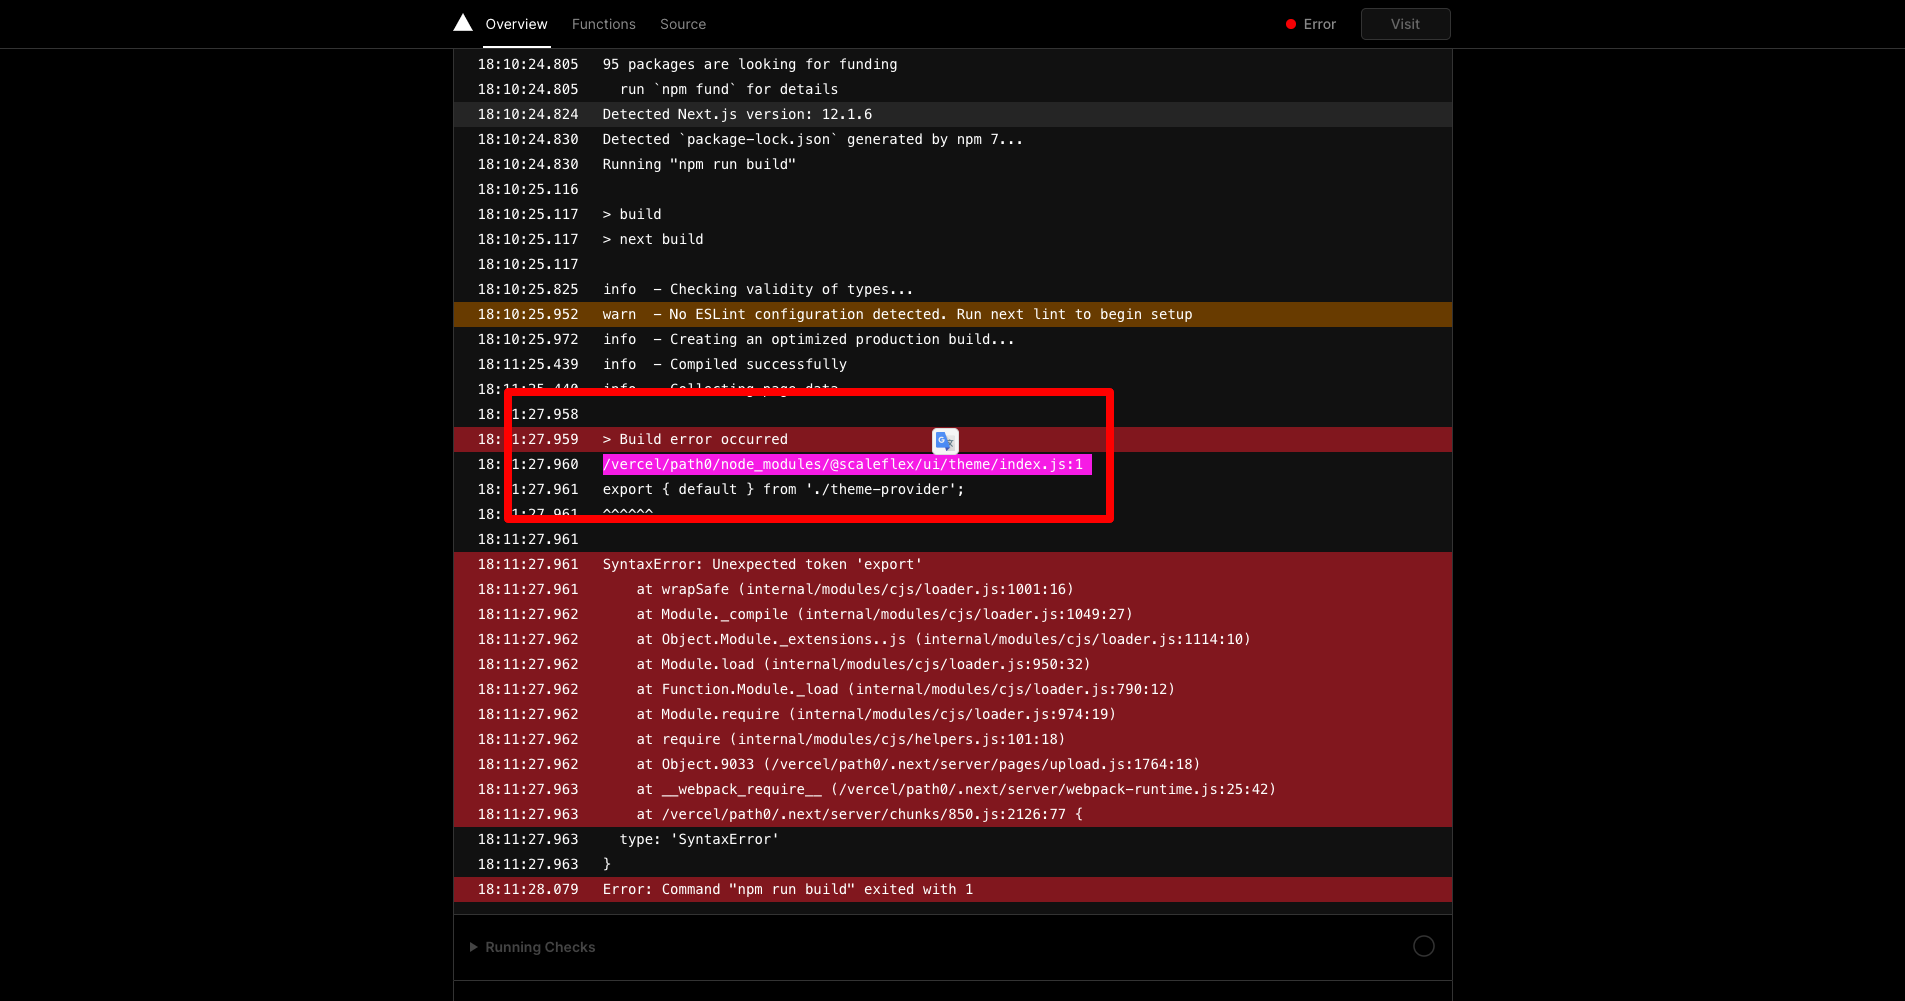Screen dimensions: 1905x1001
Task: Switch to the Functions tab
Action: coord(603,24)
